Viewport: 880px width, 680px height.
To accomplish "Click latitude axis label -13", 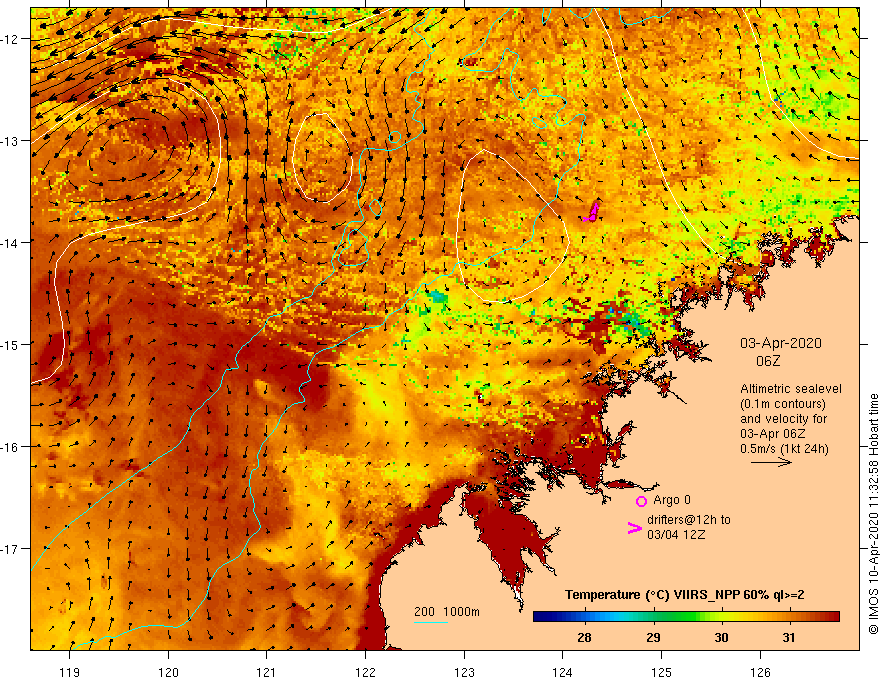I will [10, 141].
